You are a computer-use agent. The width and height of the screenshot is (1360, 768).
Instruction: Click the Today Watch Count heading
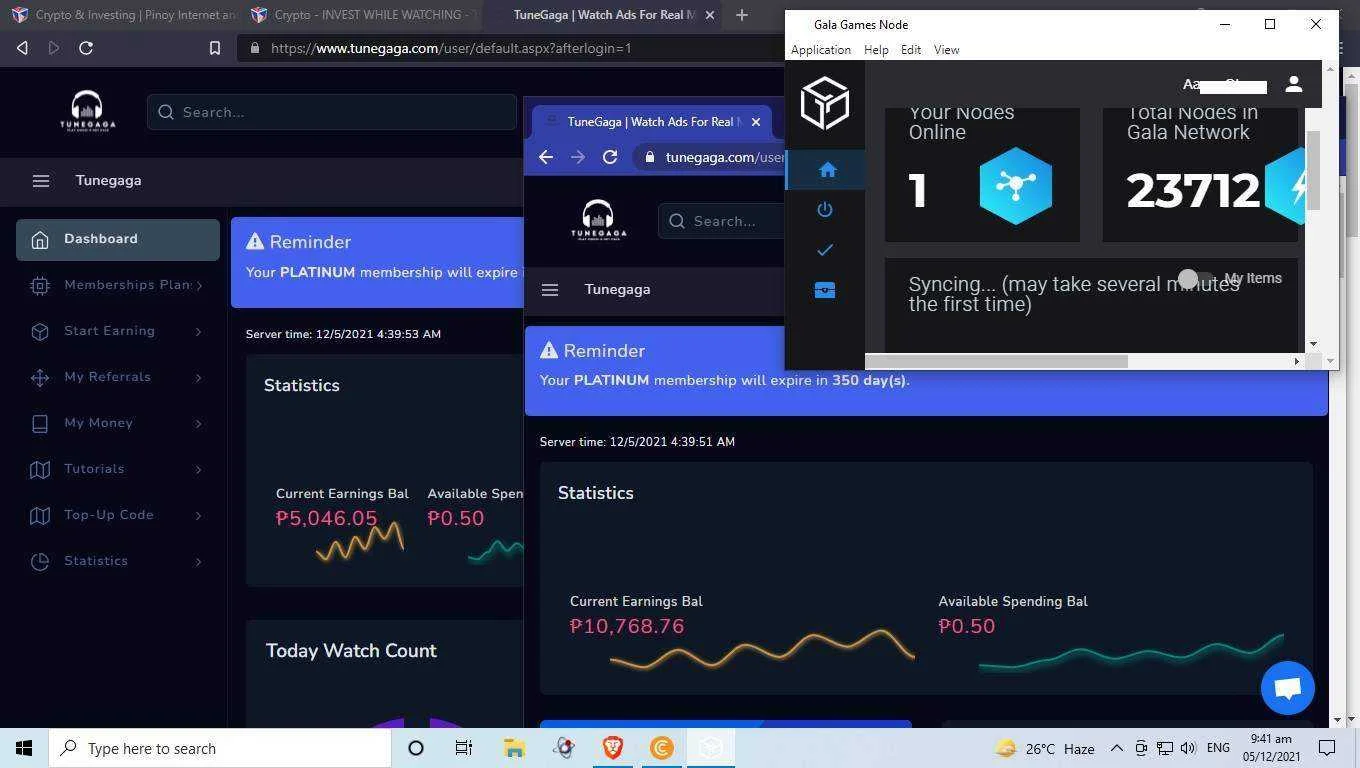click(x=351, y=651)
